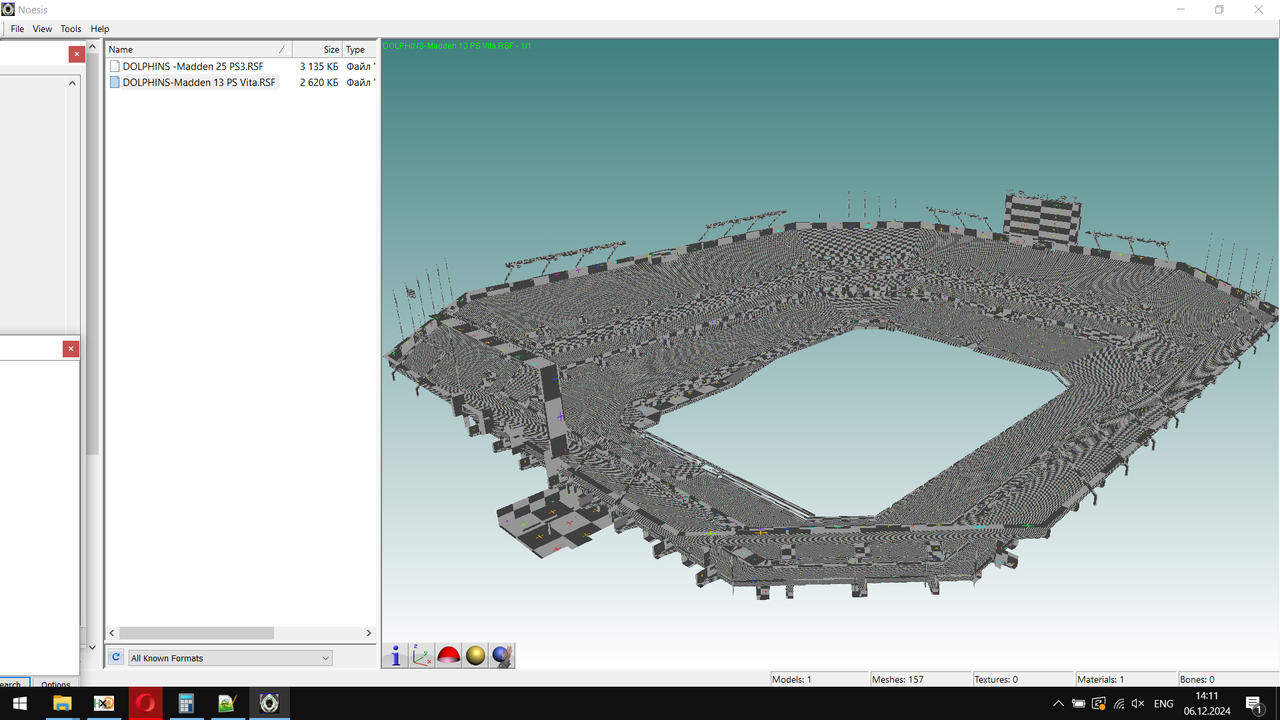Click the left panel scroll-down arrow
1280x720 pixels.
click(x=92, y=648)
